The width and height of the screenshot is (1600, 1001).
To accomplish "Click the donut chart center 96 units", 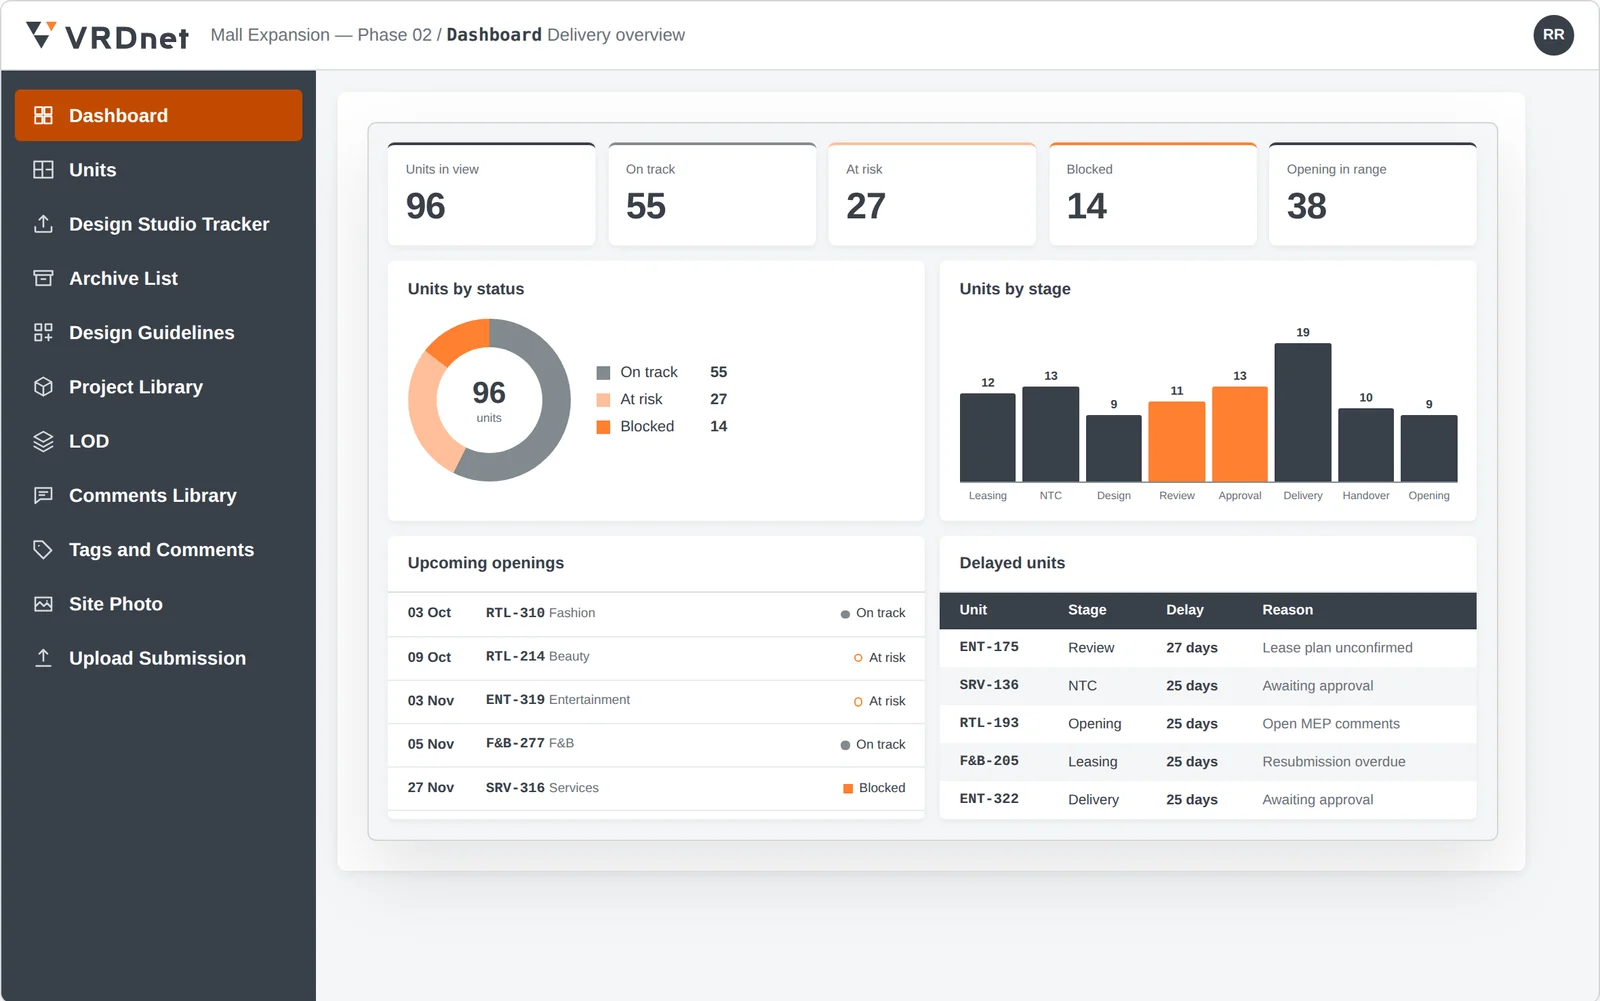I will pos(489,400).
